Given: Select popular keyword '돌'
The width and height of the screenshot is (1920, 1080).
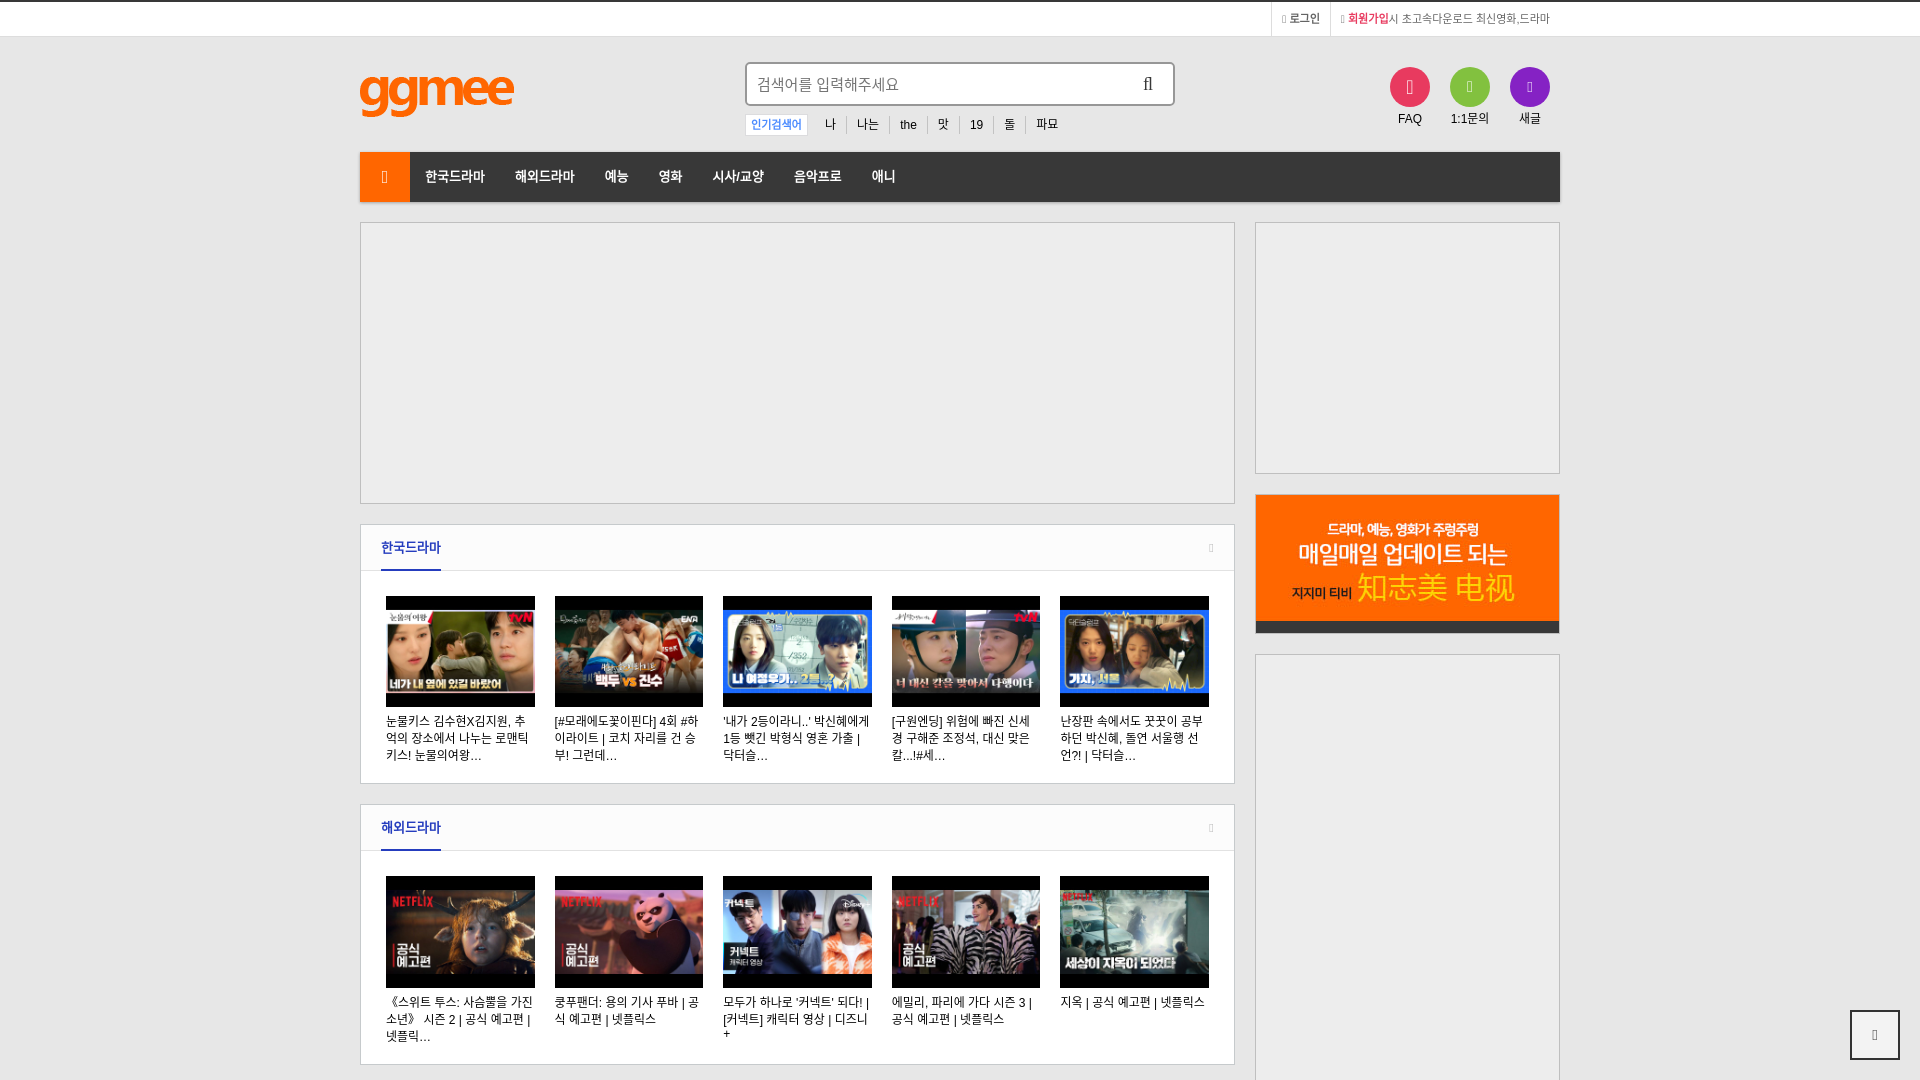Looking at the screenshot, I should [x=1010, y=125].
